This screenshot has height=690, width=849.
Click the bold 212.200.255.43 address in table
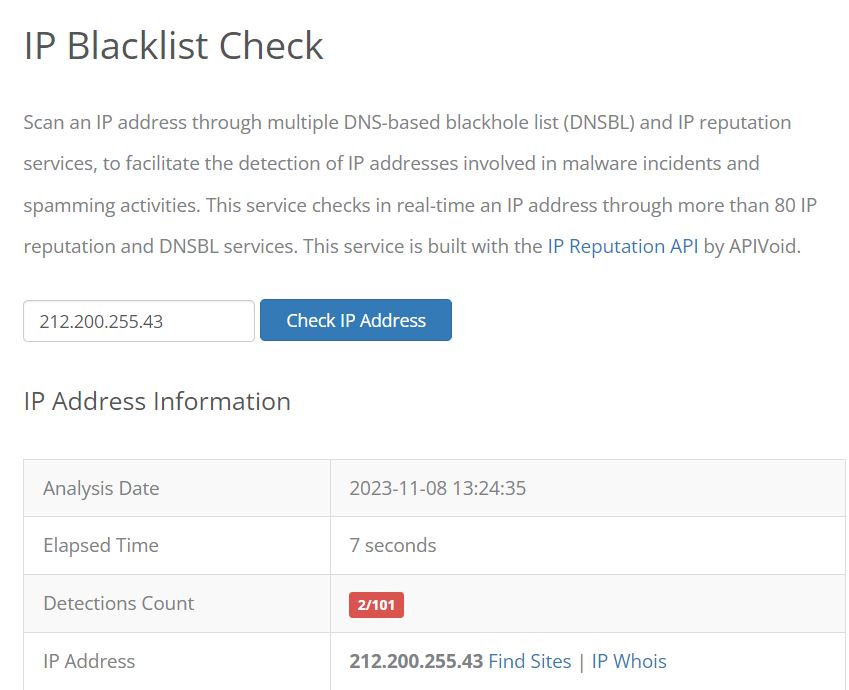[x=416, y=661]
